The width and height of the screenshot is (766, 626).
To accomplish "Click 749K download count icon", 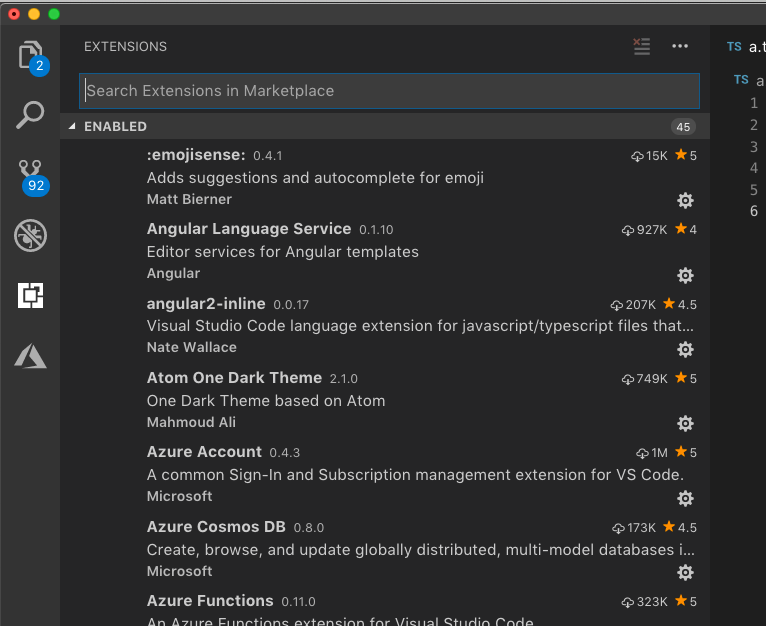I will 628,379.
